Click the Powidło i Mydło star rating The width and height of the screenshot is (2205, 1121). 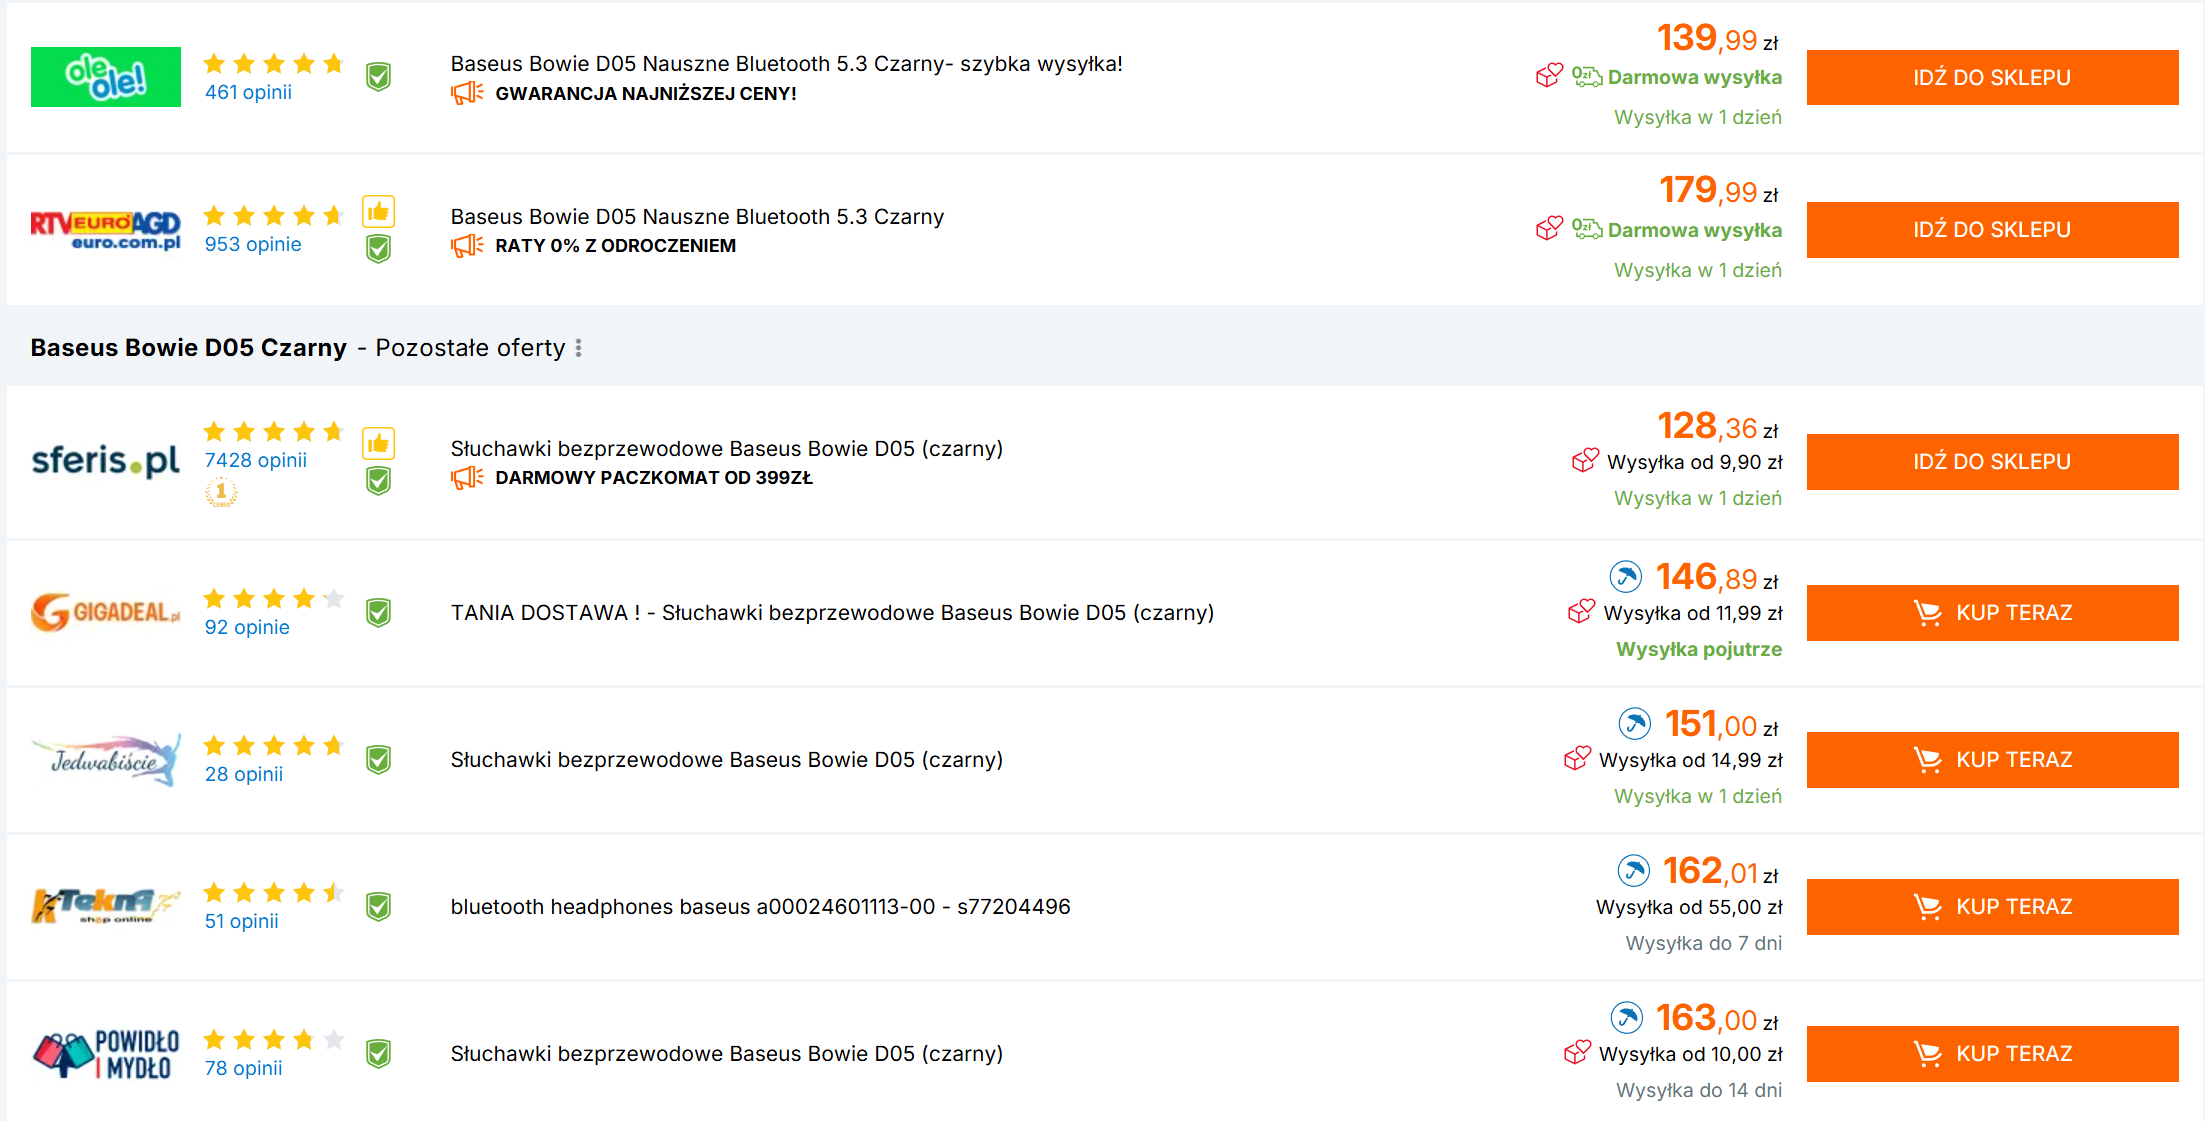(x=274, y=1040)
